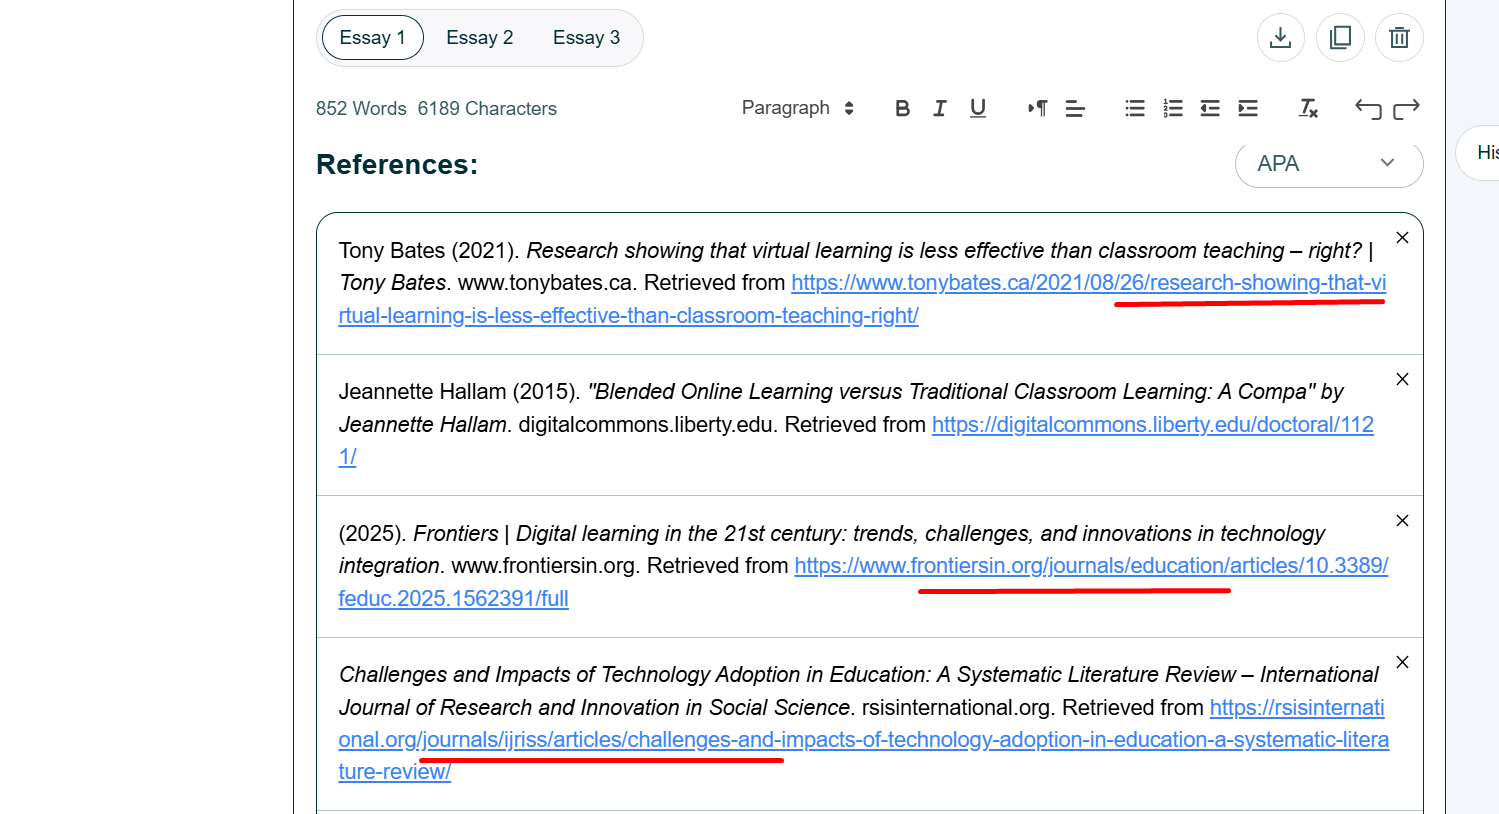1499x814 pixels.
Task: Underline the selected text
Action: [978, 108]
